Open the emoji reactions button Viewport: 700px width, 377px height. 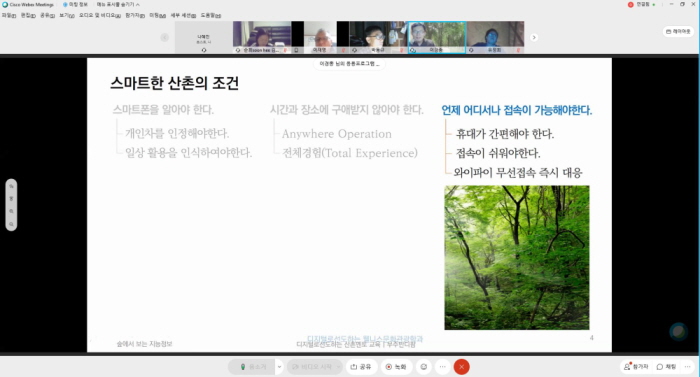[424, 367]
